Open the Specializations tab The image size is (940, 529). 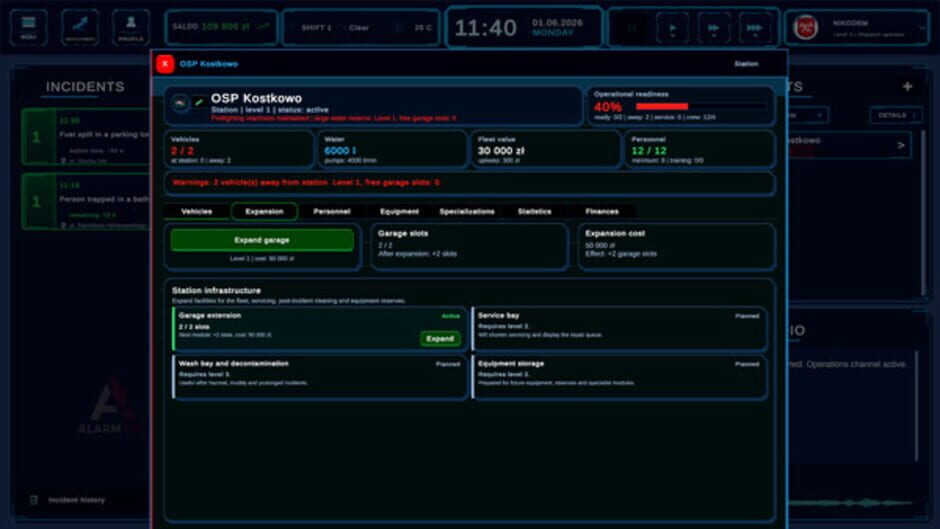point(467,212)
